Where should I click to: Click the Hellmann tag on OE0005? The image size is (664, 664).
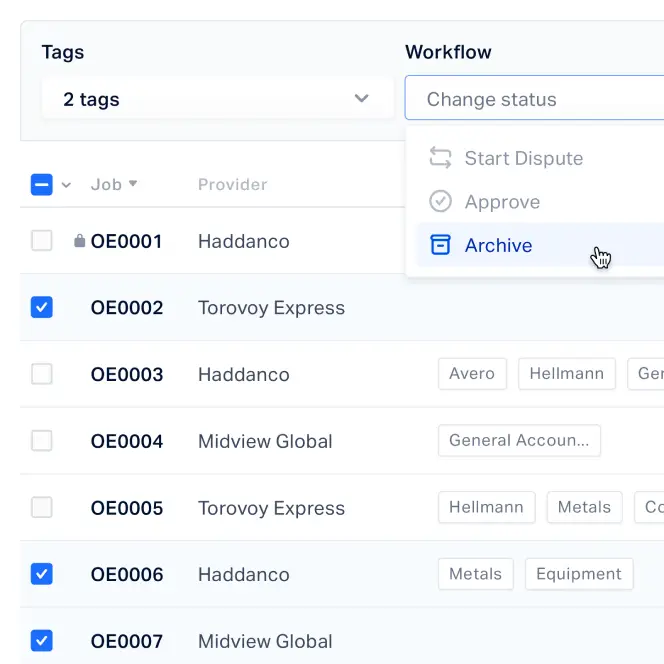pyautogui.click(x=487, y=507)
